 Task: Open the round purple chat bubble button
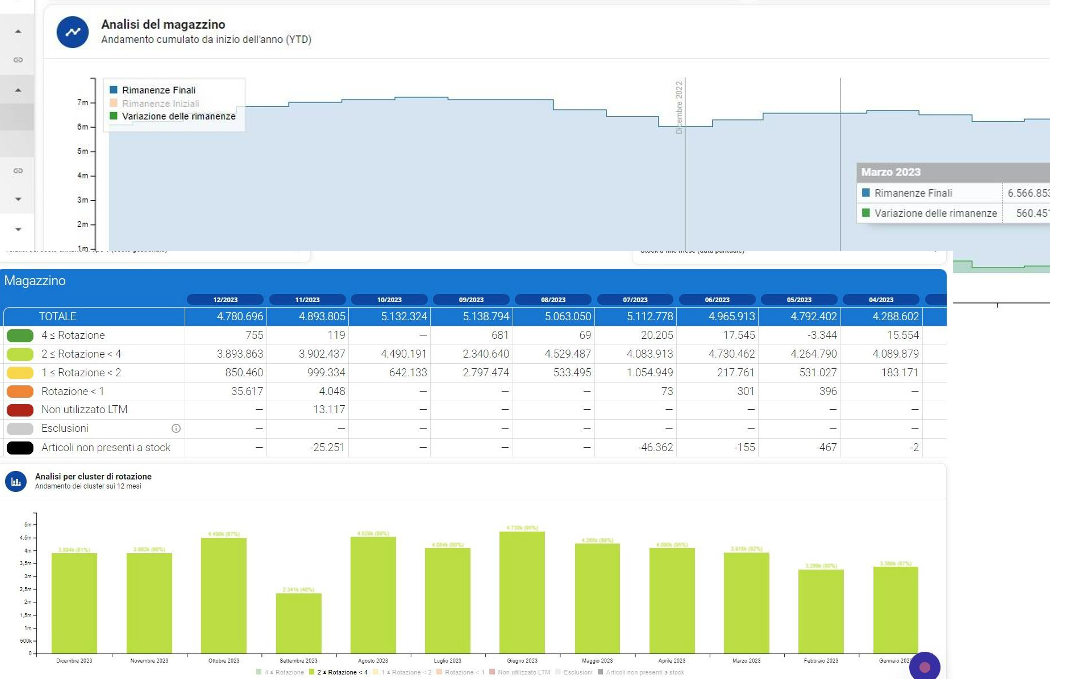point(924,667)
